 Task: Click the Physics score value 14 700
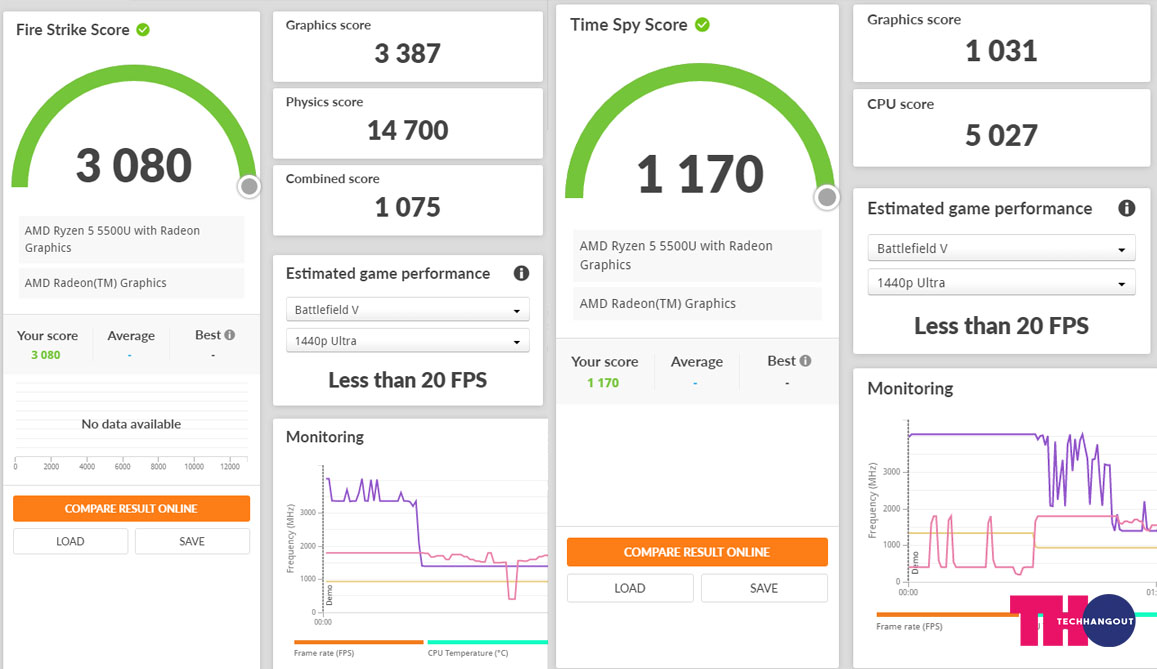[407, 131]
